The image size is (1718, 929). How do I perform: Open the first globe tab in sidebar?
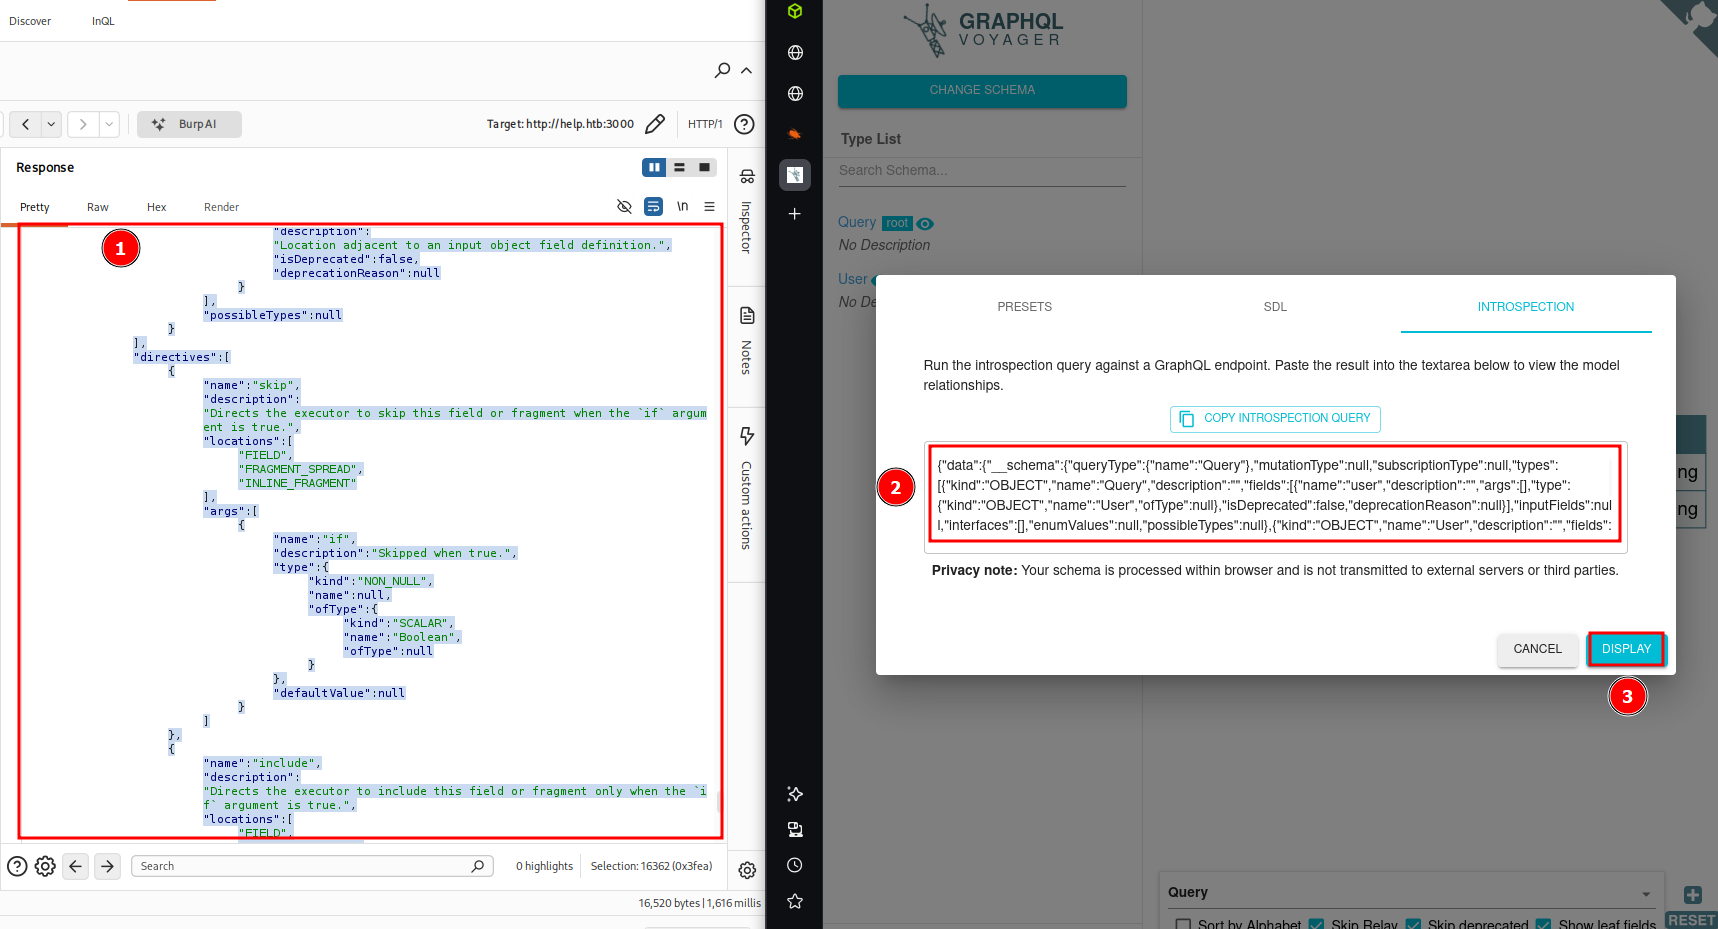tap(795, 52)
